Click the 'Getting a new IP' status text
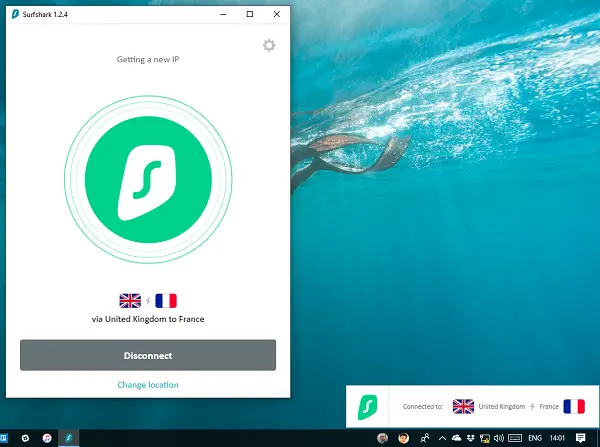 pos(148,59)
